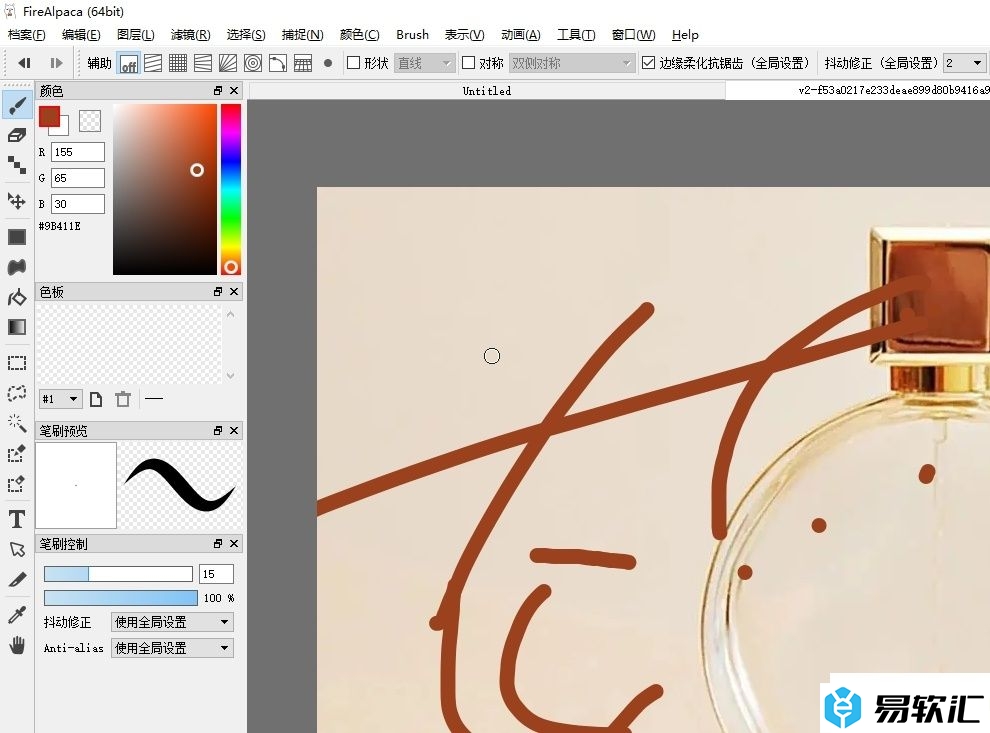Enable crisscross grid snap
The height and width of the screenshot is (733, 990).
(x=178, y=63)
